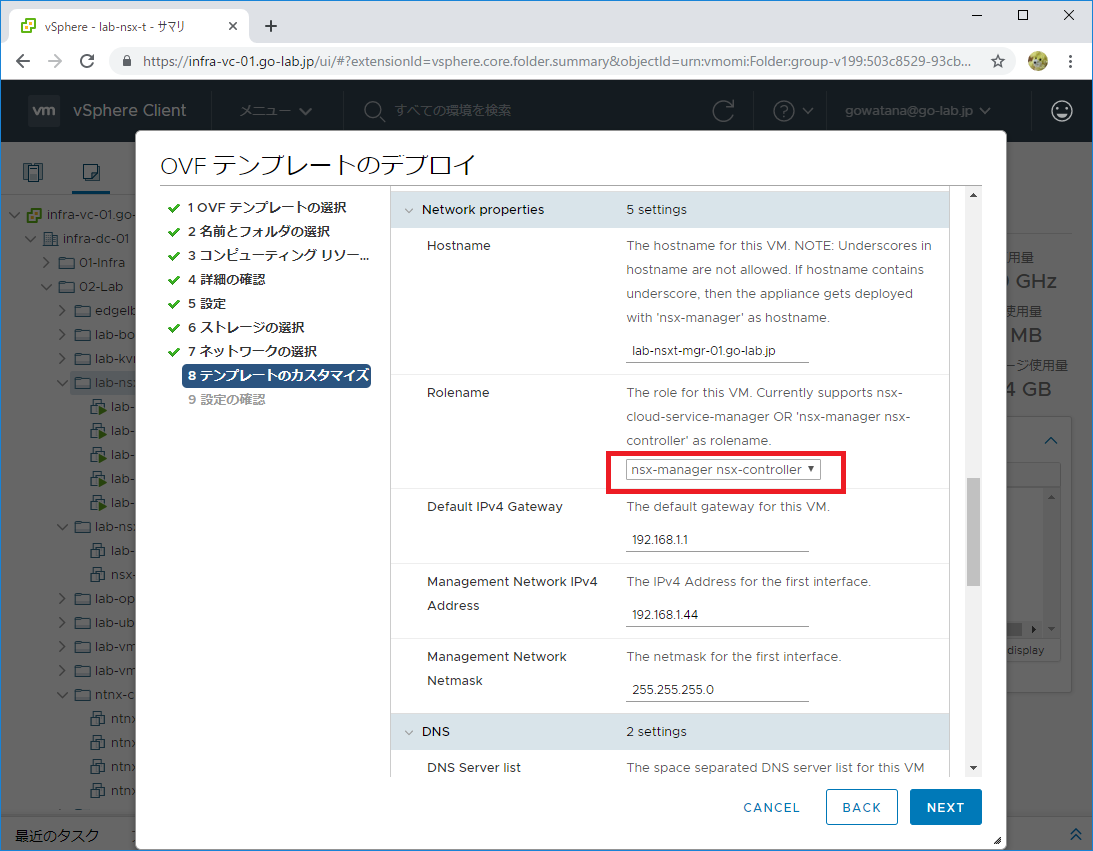1093x851 pixels.
Task: Collapse the infra-vc-01 tree node
Action: (15, 215)
